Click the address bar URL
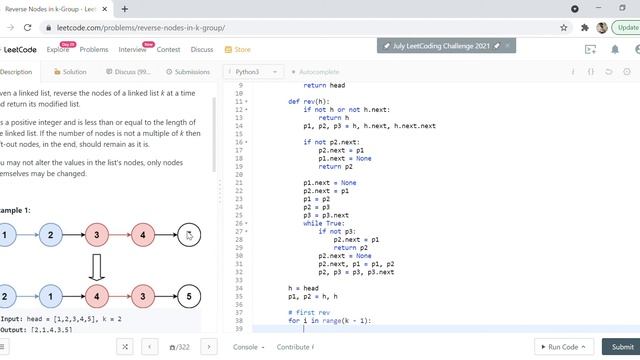The width and height of the screenshot is (640, 360). click(141, 28)
